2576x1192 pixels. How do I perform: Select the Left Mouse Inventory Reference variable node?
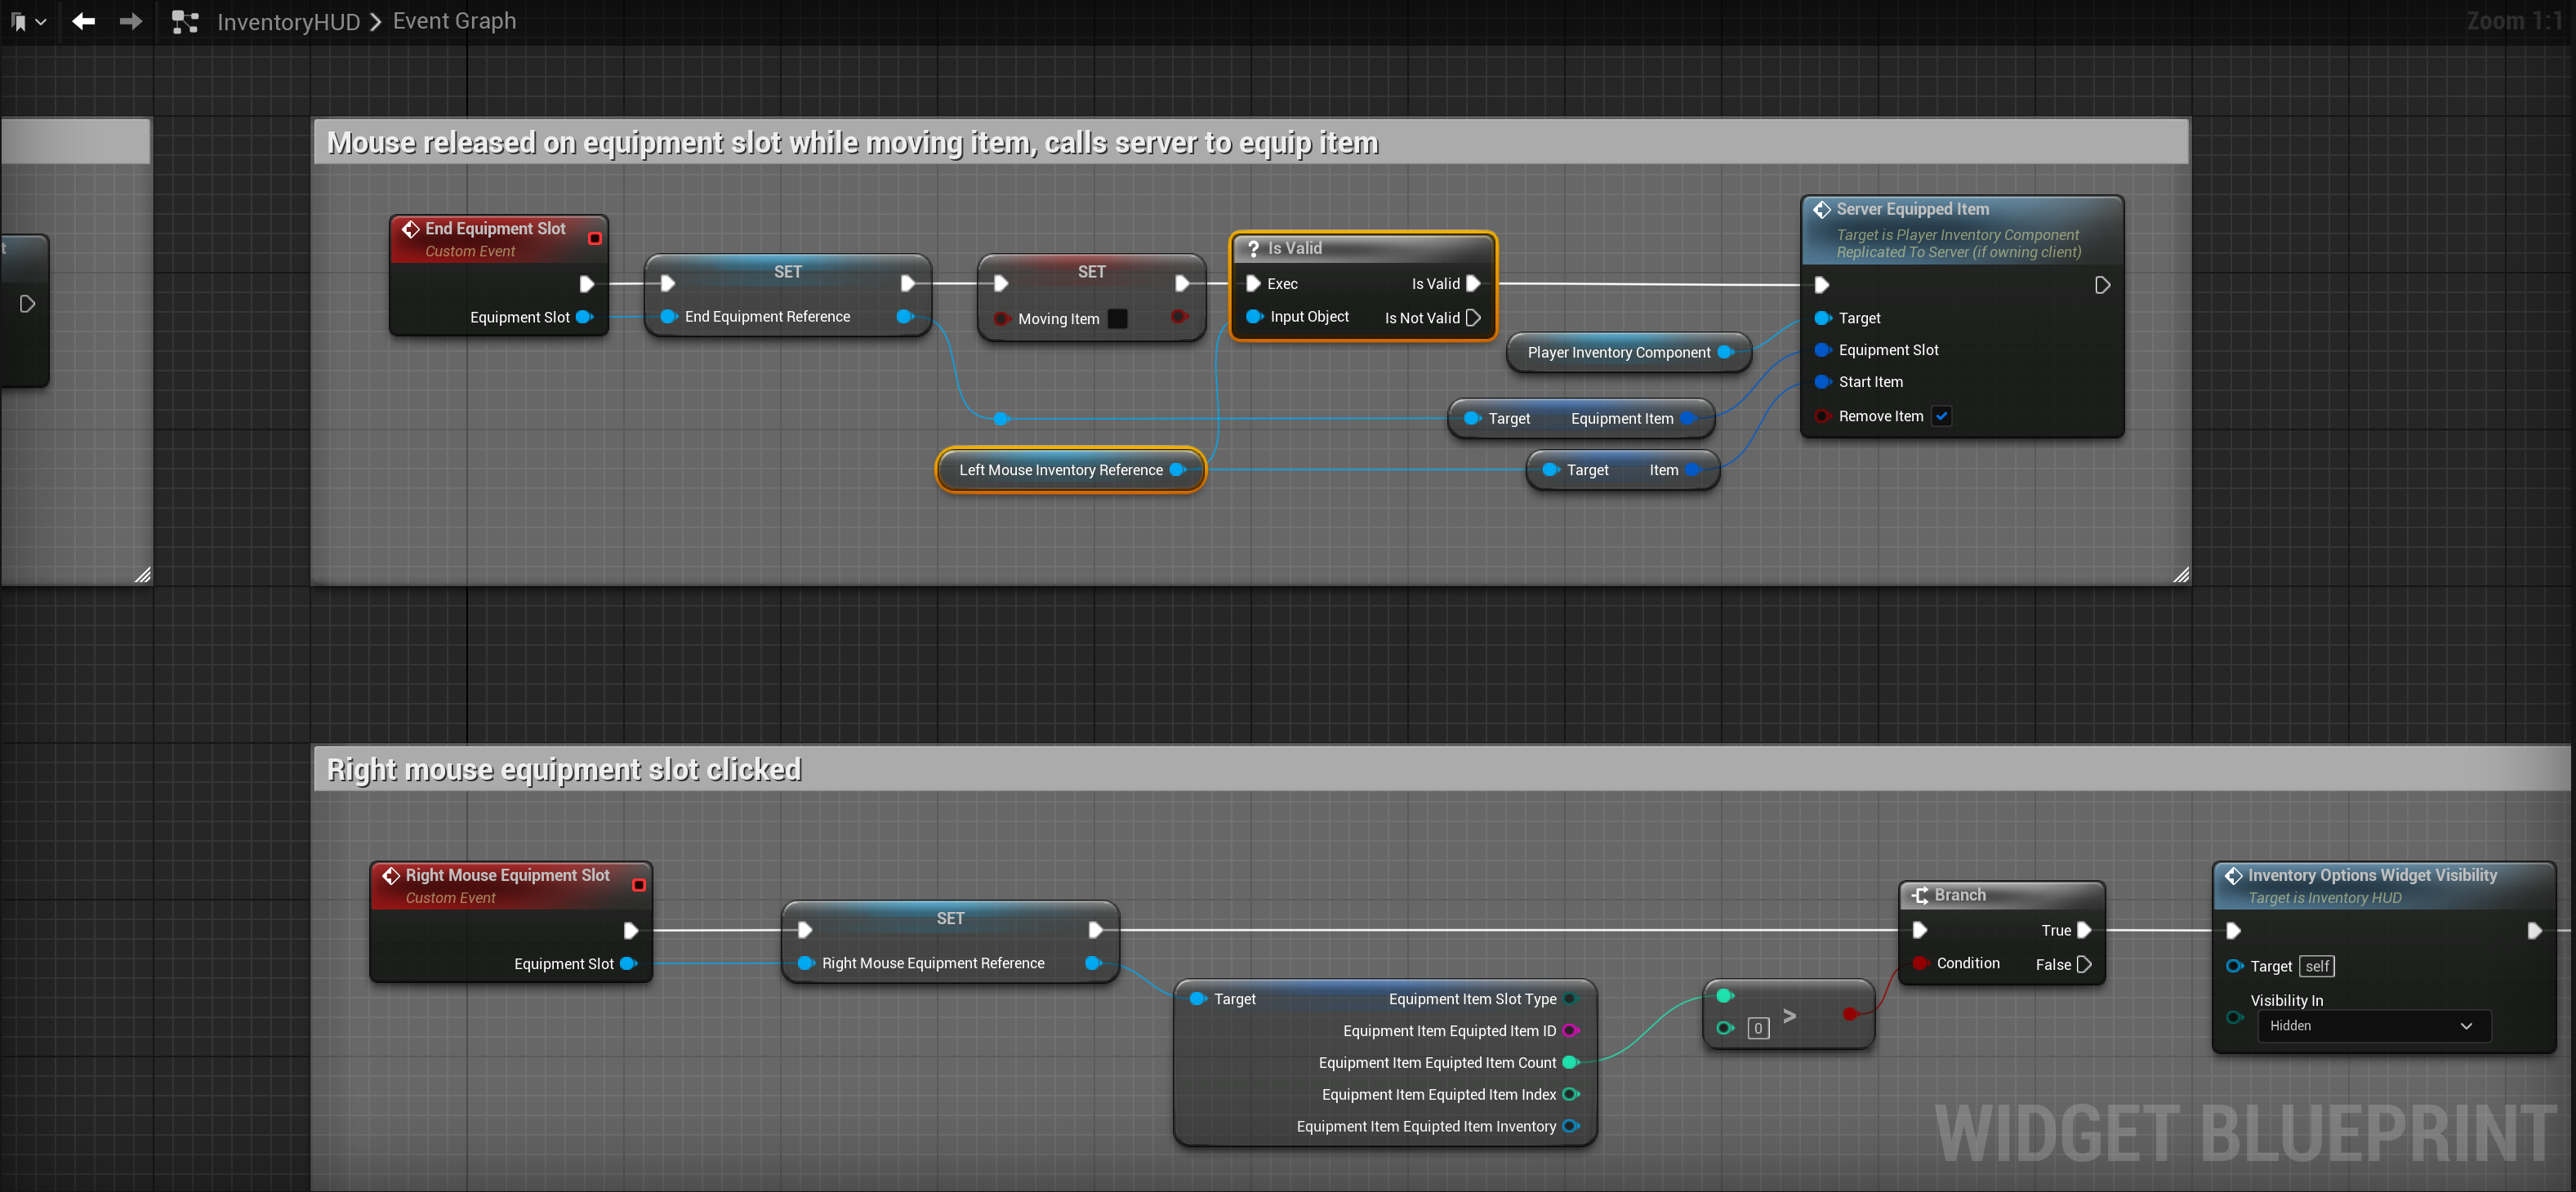pos(1060,470)
